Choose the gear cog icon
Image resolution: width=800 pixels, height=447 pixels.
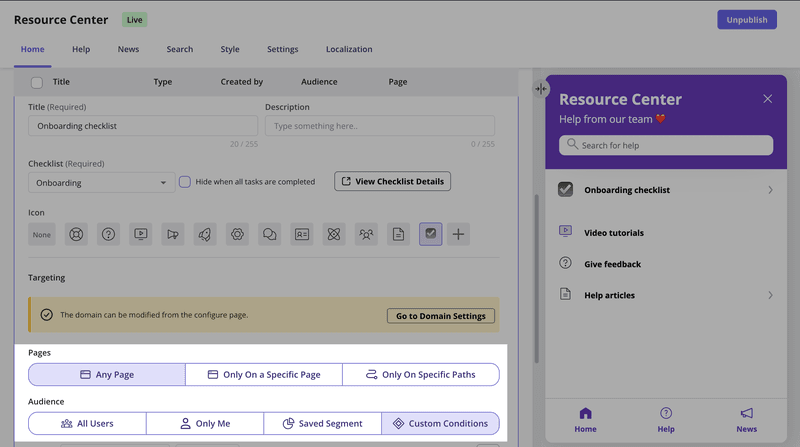[237, 234]
